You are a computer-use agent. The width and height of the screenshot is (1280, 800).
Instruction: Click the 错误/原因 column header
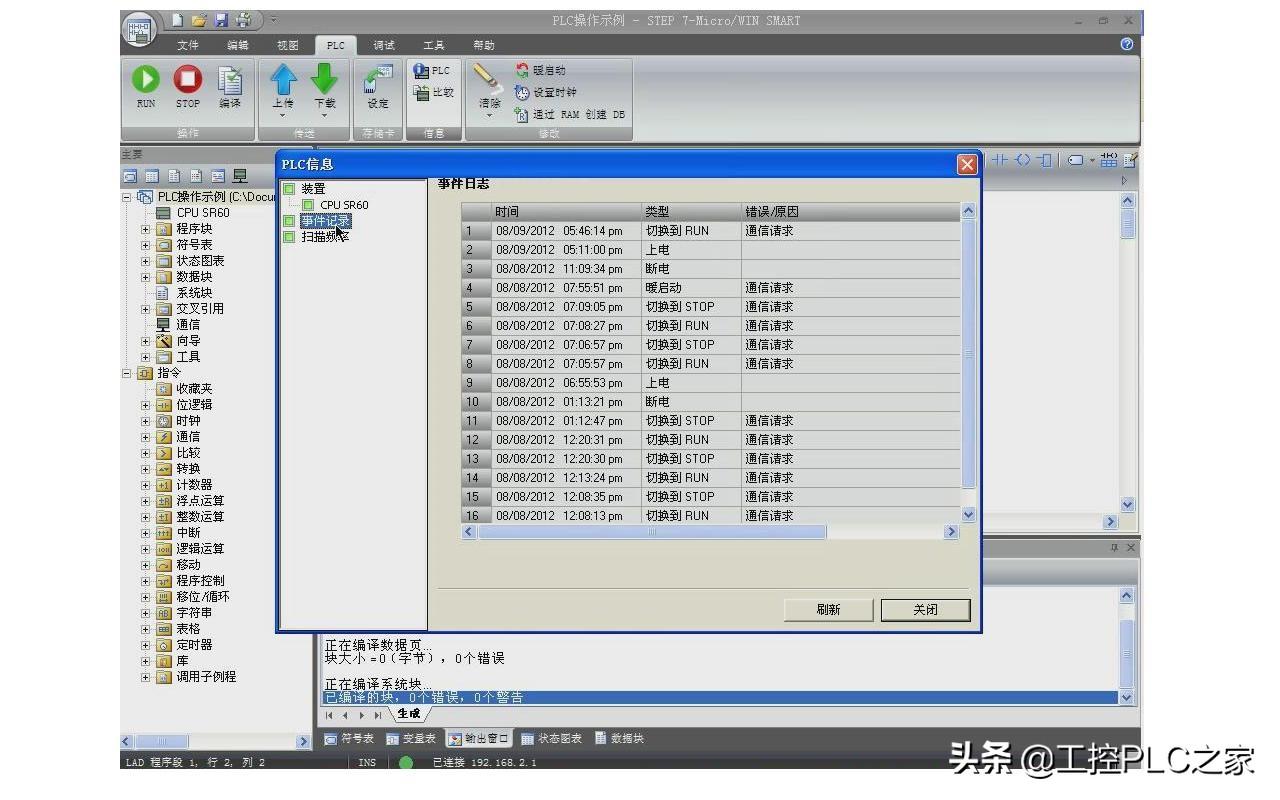pos(851,212)
